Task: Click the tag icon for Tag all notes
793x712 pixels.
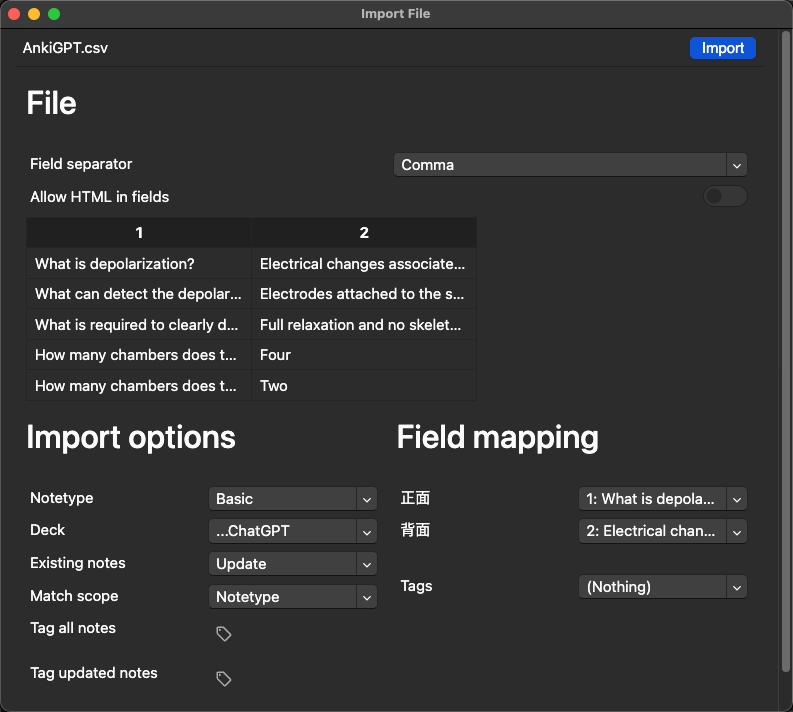Action: [224, 634]
